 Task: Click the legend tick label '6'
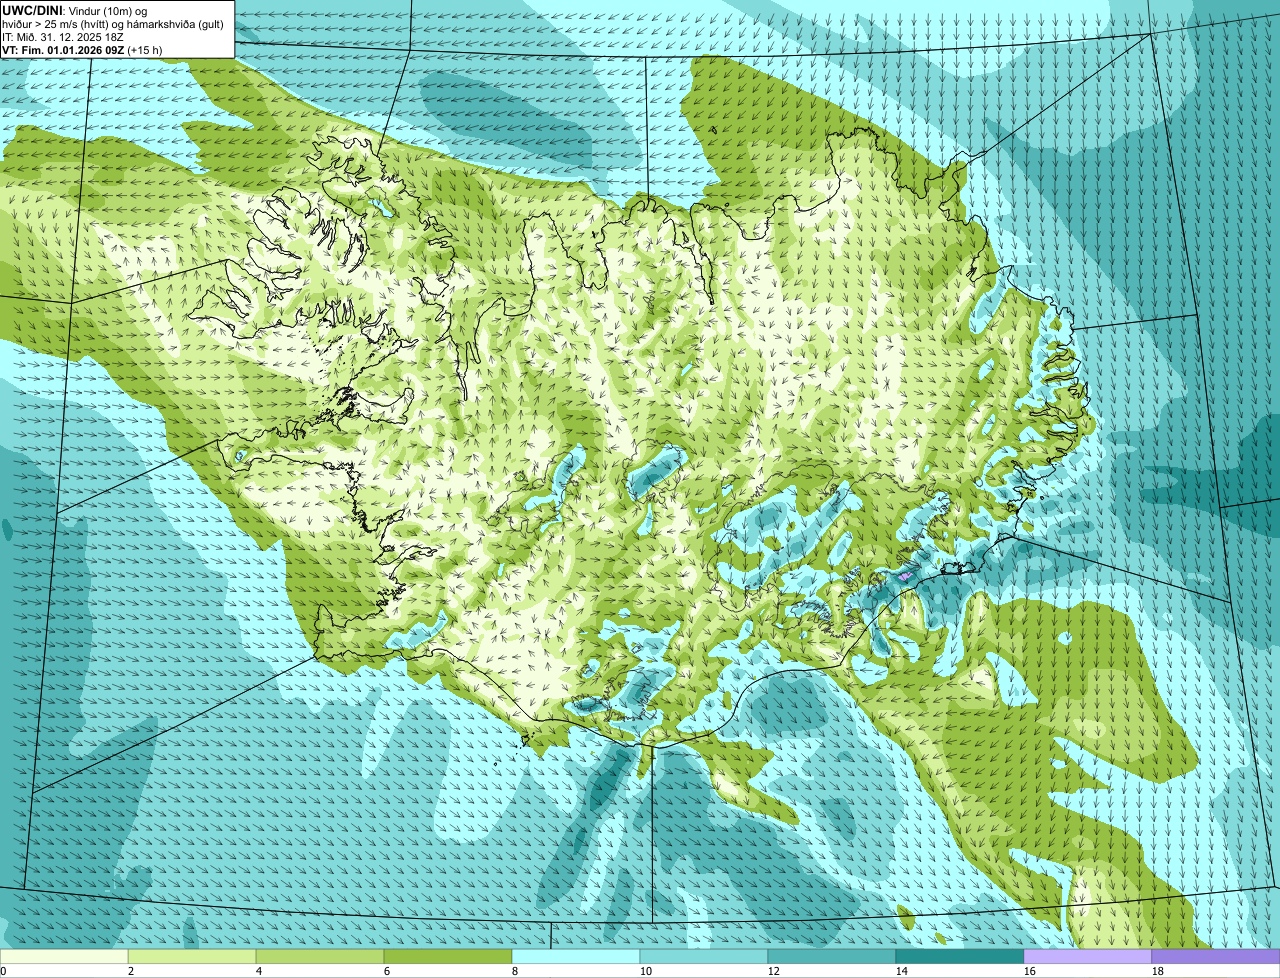tap(387, 971)
